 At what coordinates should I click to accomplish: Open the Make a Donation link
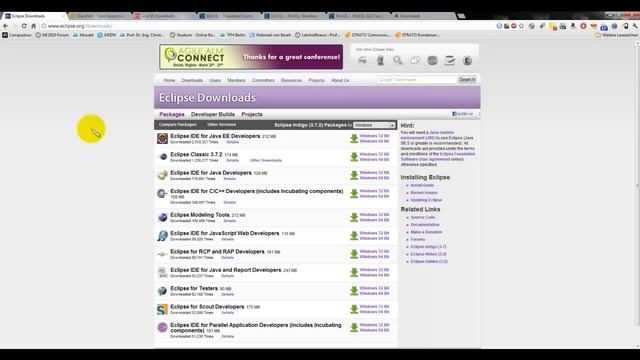(x=426, y=232)
